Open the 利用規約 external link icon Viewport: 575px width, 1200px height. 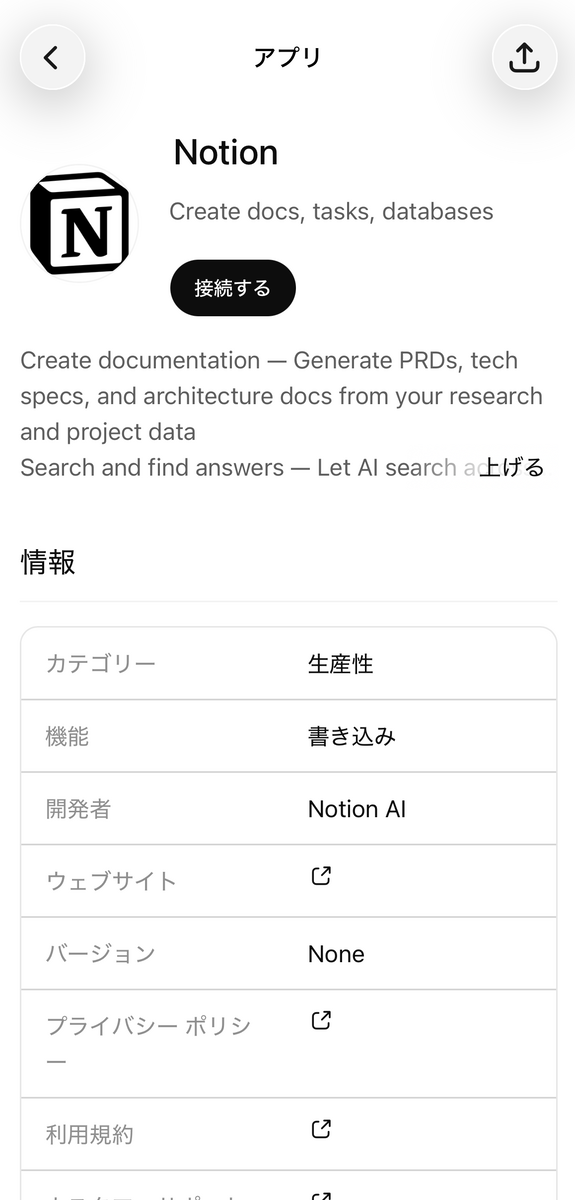321,1129
